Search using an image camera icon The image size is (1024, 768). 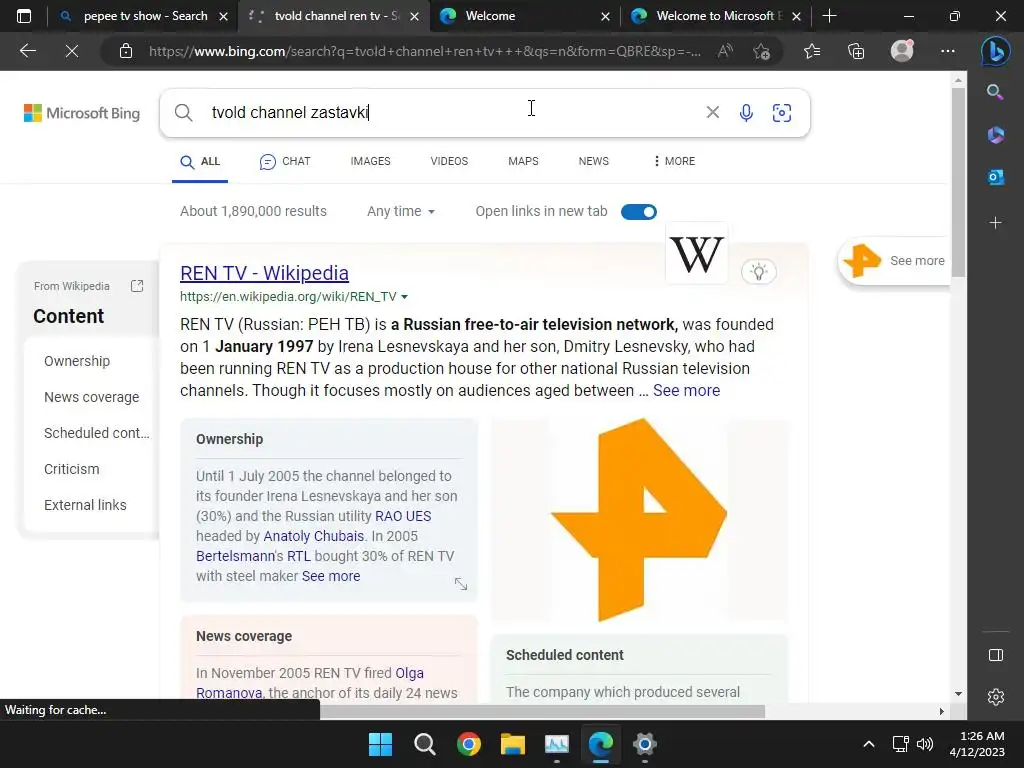tap(782, 113)
